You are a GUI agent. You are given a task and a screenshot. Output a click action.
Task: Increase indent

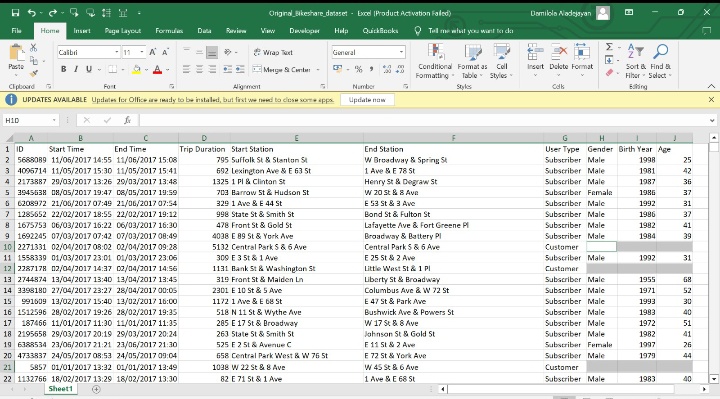coord(240,69)
